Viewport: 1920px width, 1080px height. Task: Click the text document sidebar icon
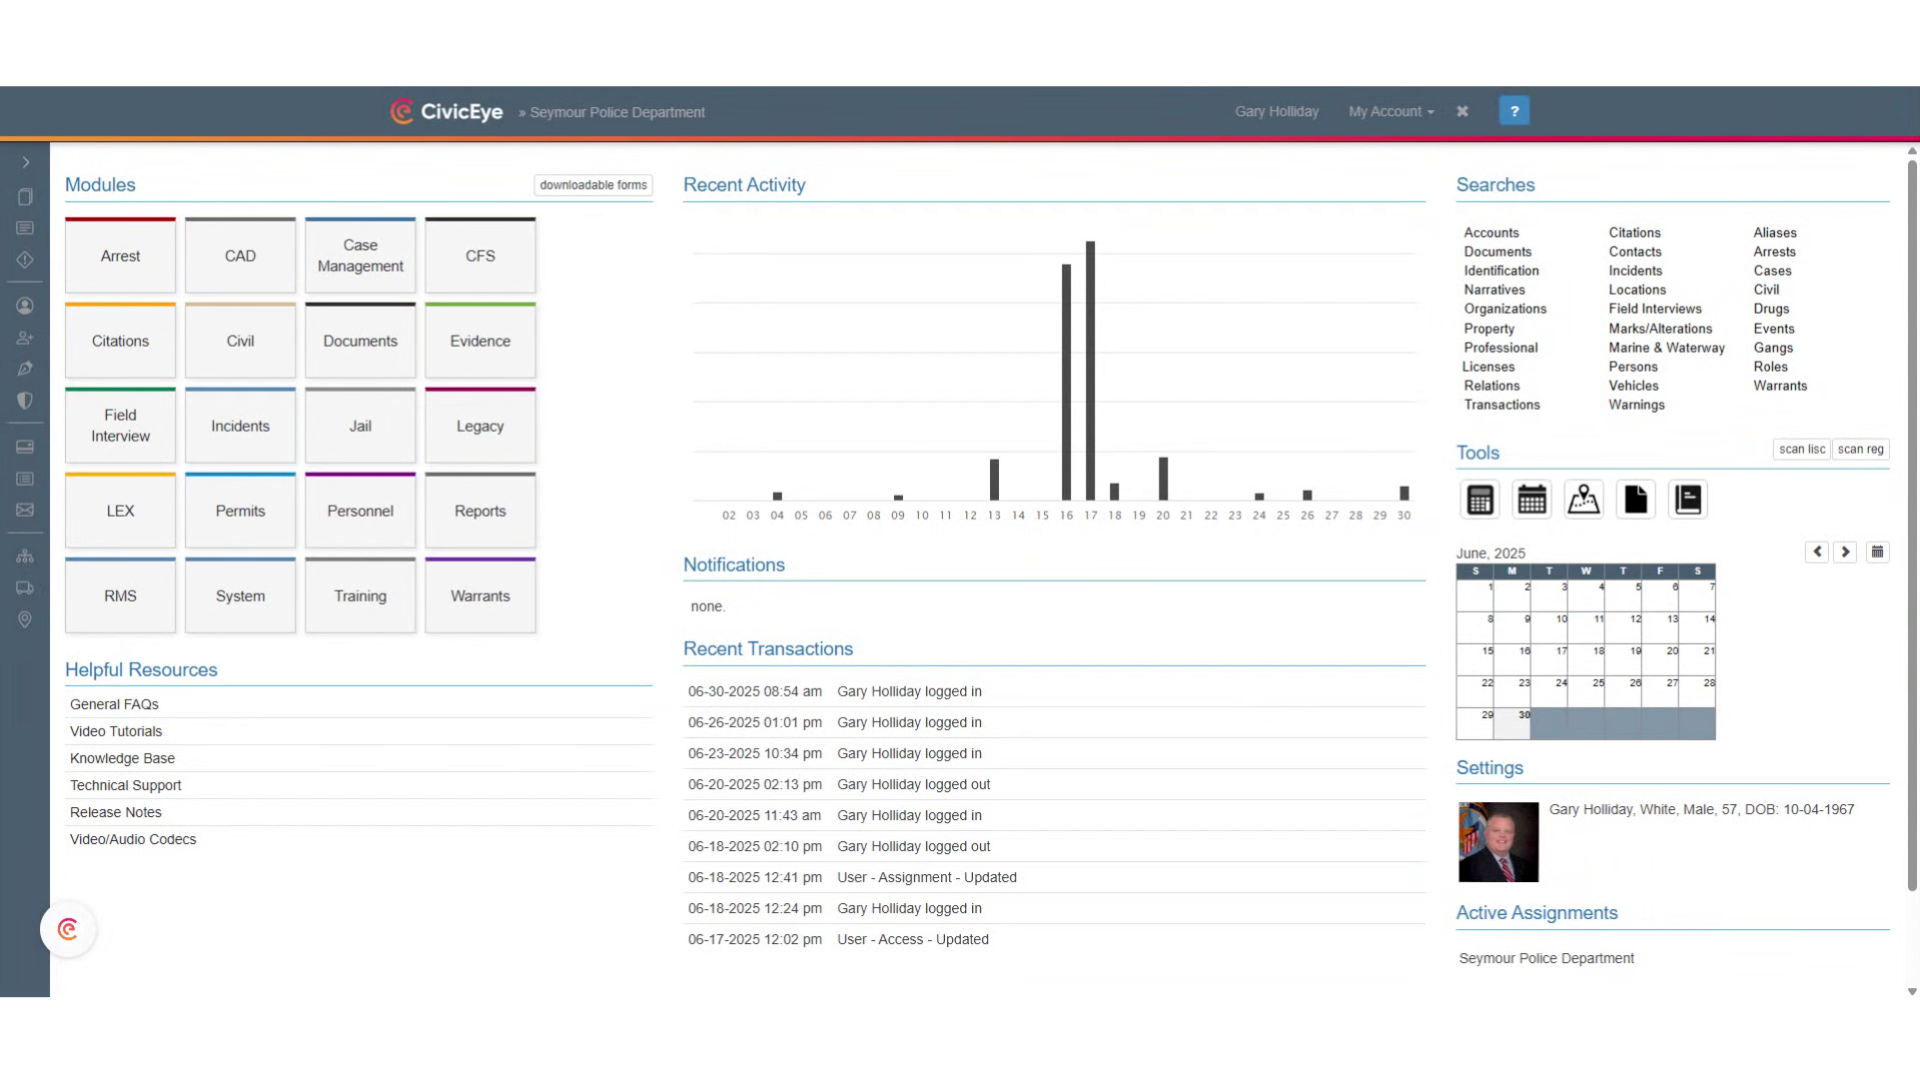pos(25,228)
